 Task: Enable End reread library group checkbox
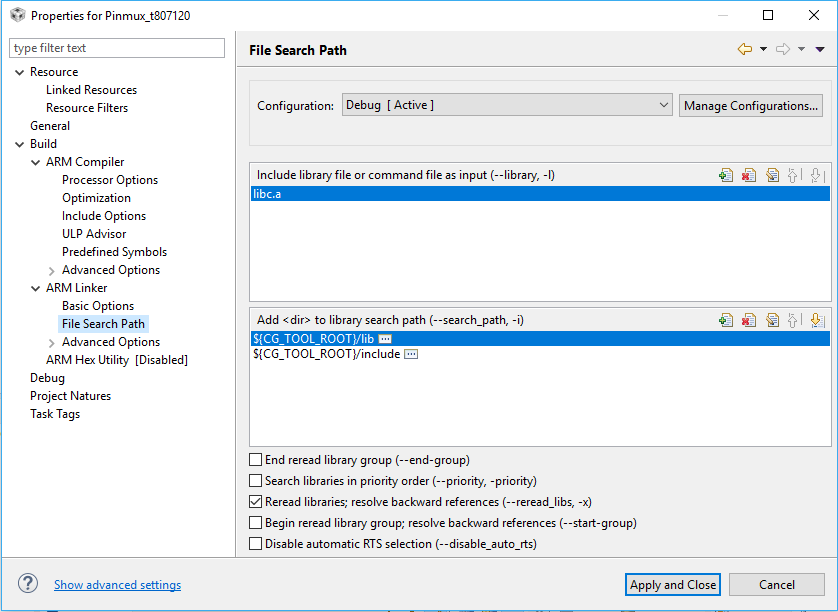[256, 460]
